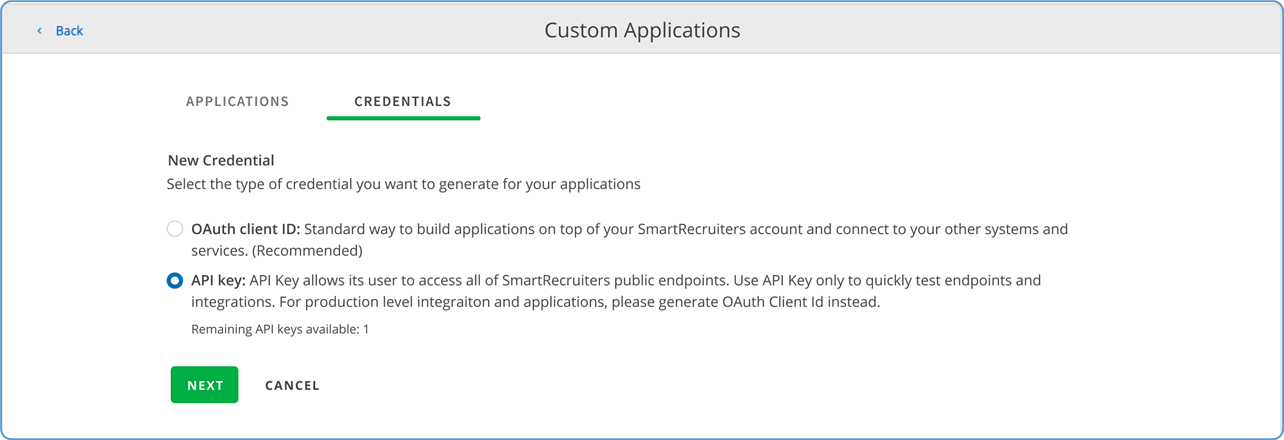Select the OAuth client ID radio button
Viewport: 1284px width, 440px height.
point(175,229)
